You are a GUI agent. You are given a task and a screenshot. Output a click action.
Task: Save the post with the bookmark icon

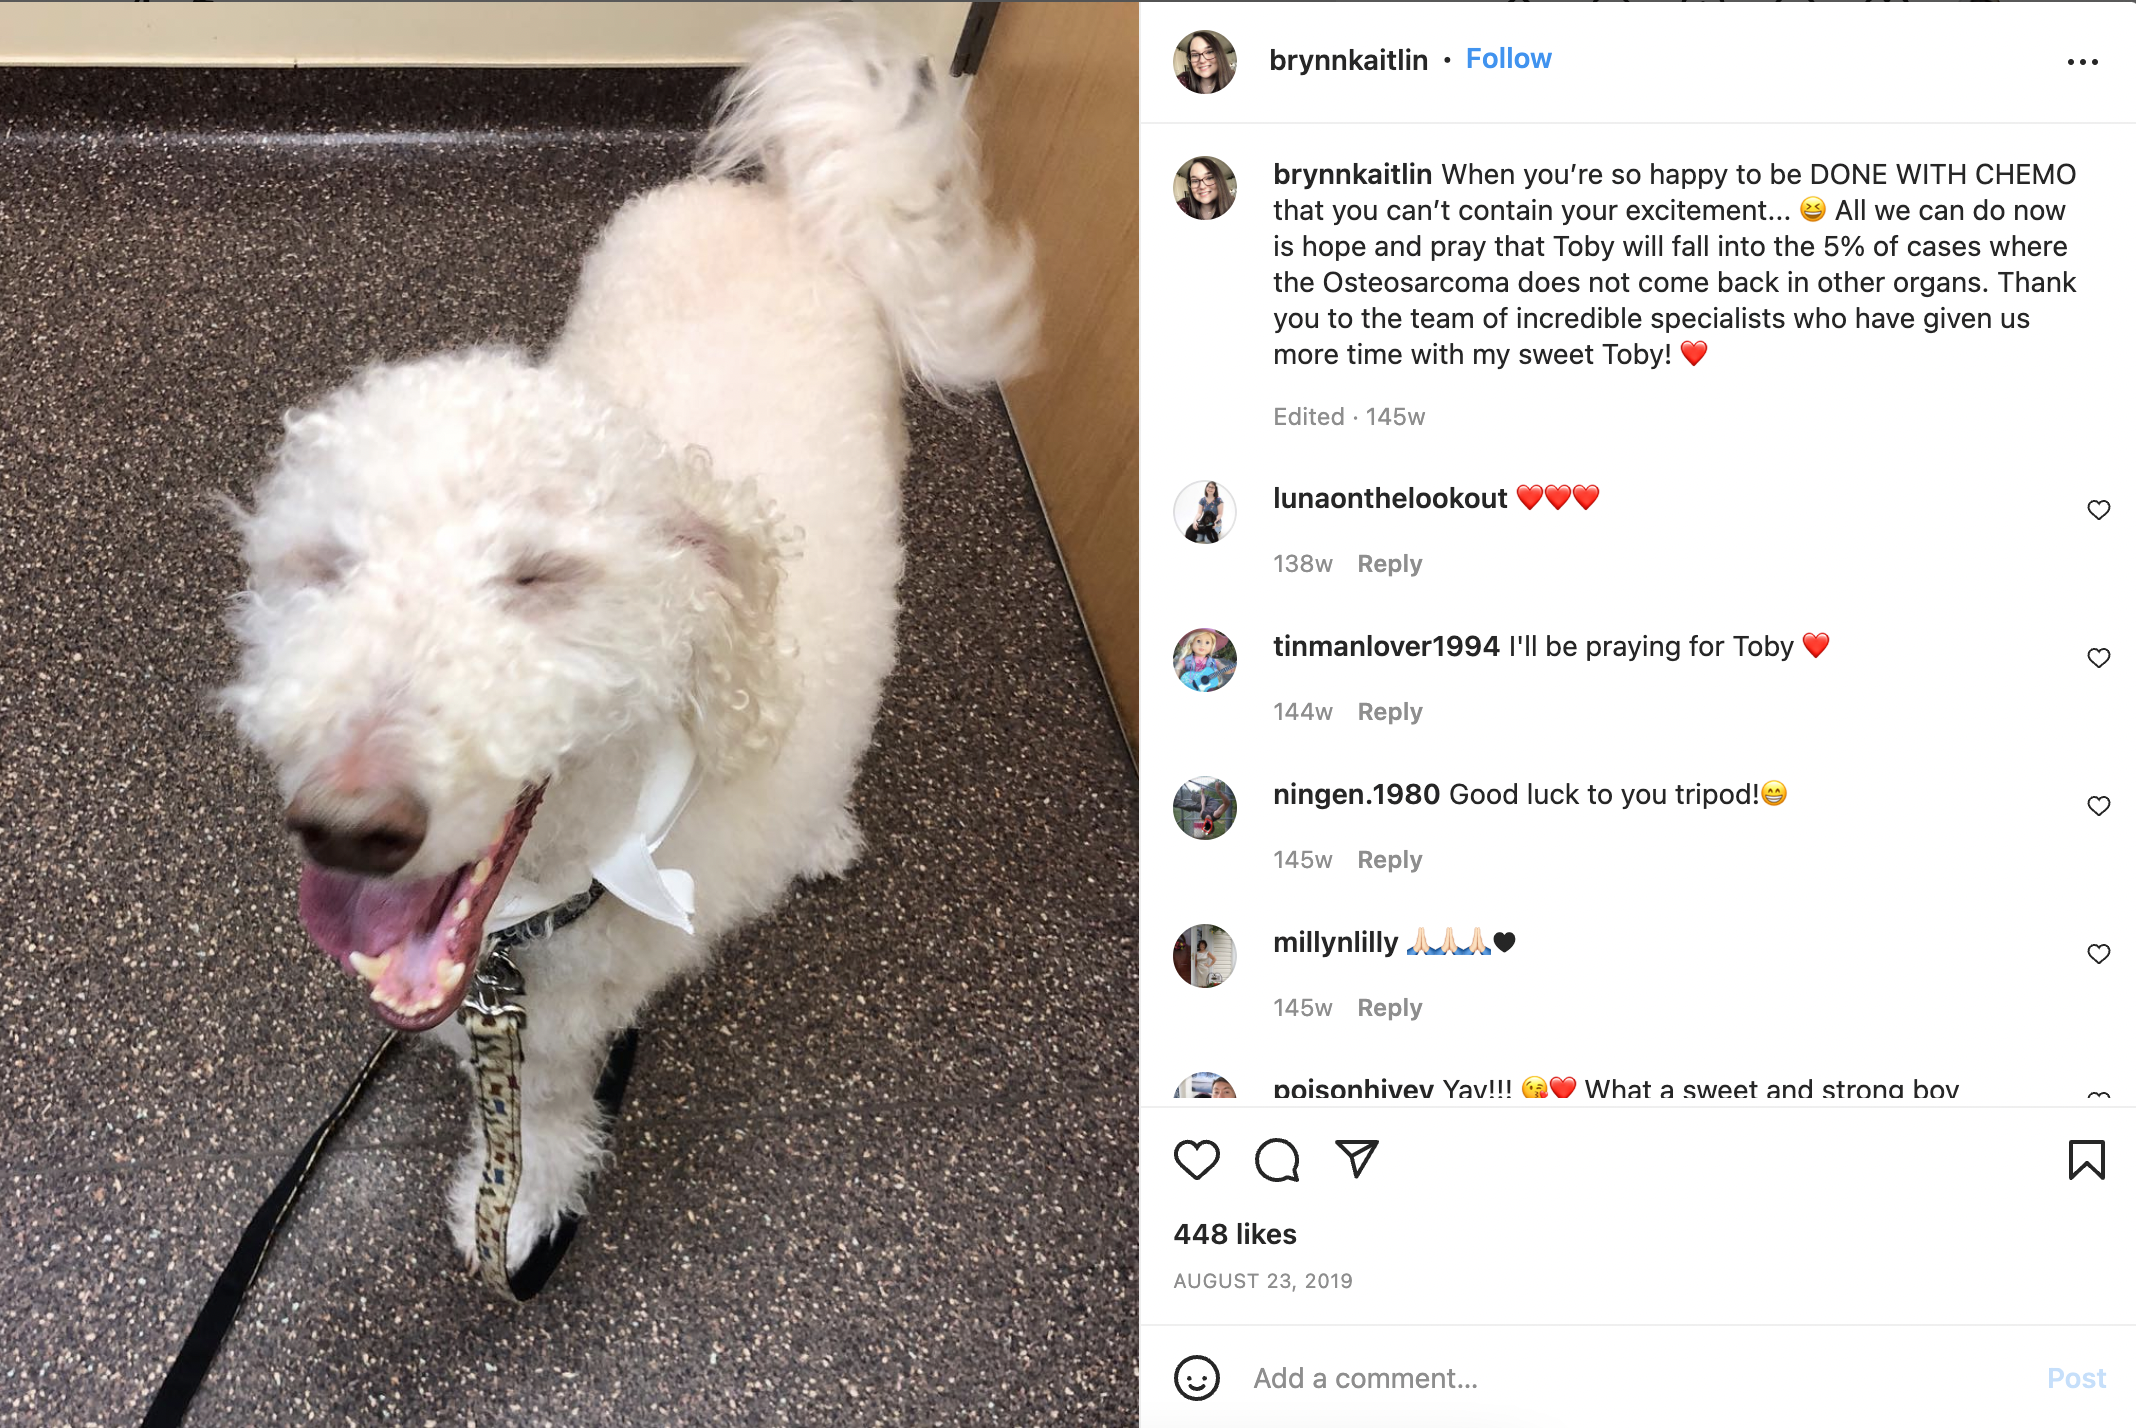click(2086, 1160)
